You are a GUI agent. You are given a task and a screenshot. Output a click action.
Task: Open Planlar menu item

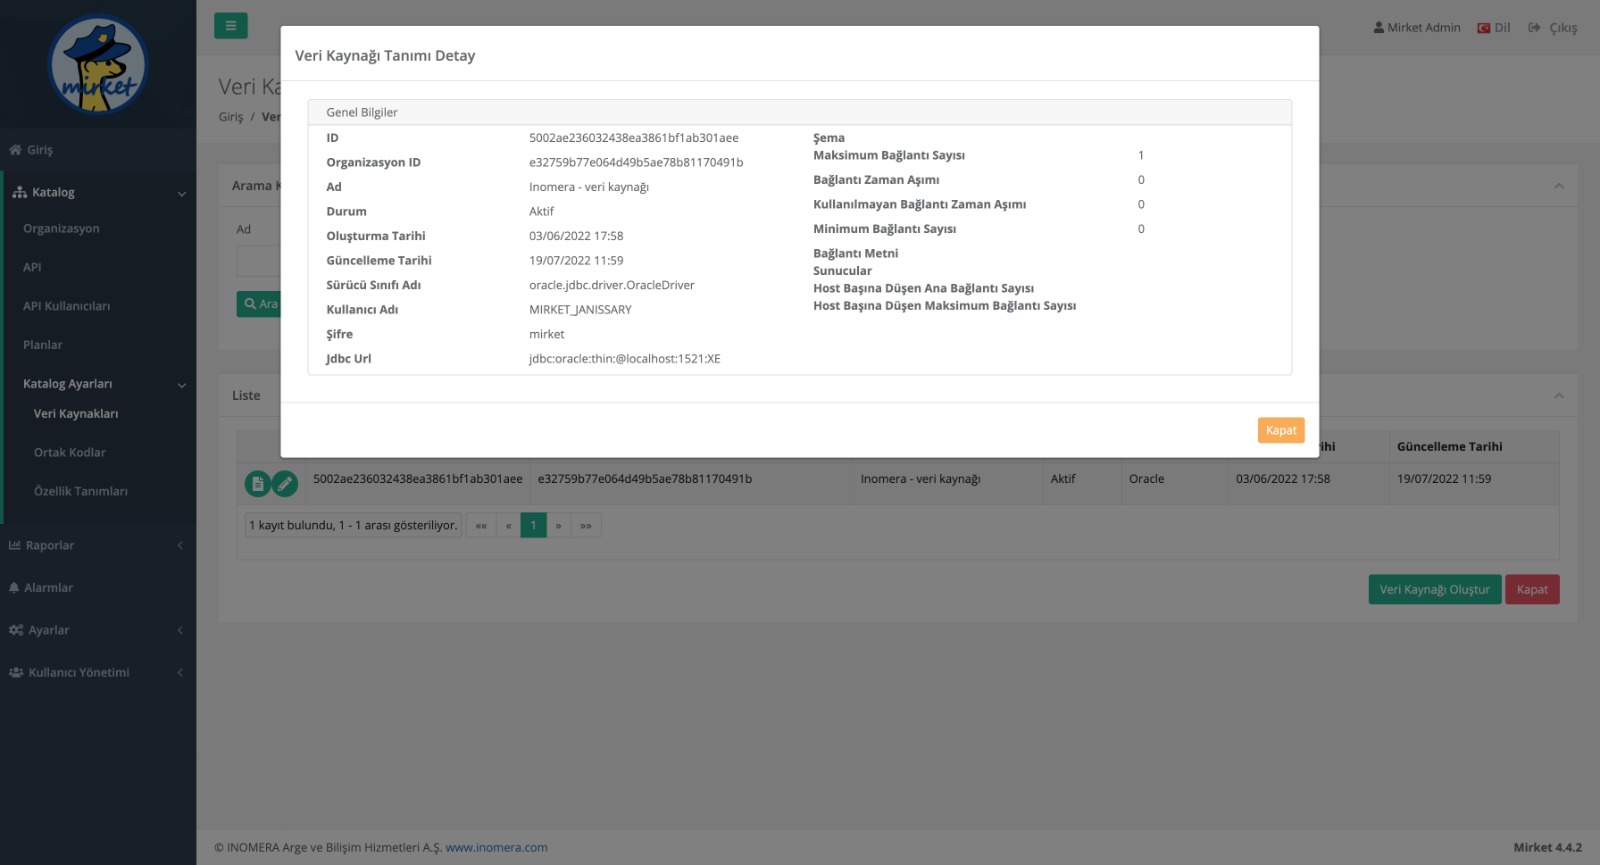(x=43, y=345)
